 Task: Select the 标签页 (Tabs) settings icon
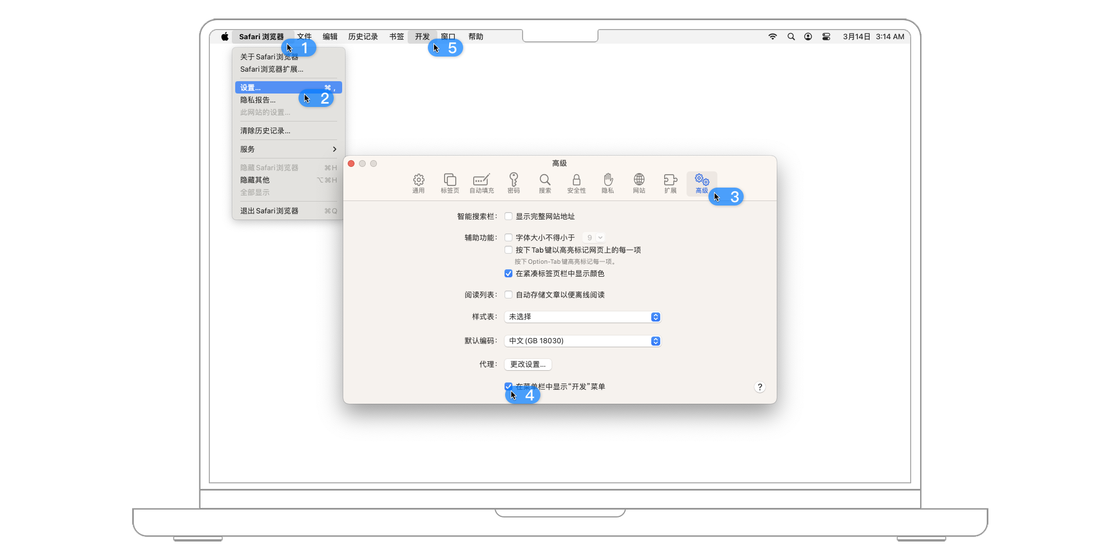(450, 182)
